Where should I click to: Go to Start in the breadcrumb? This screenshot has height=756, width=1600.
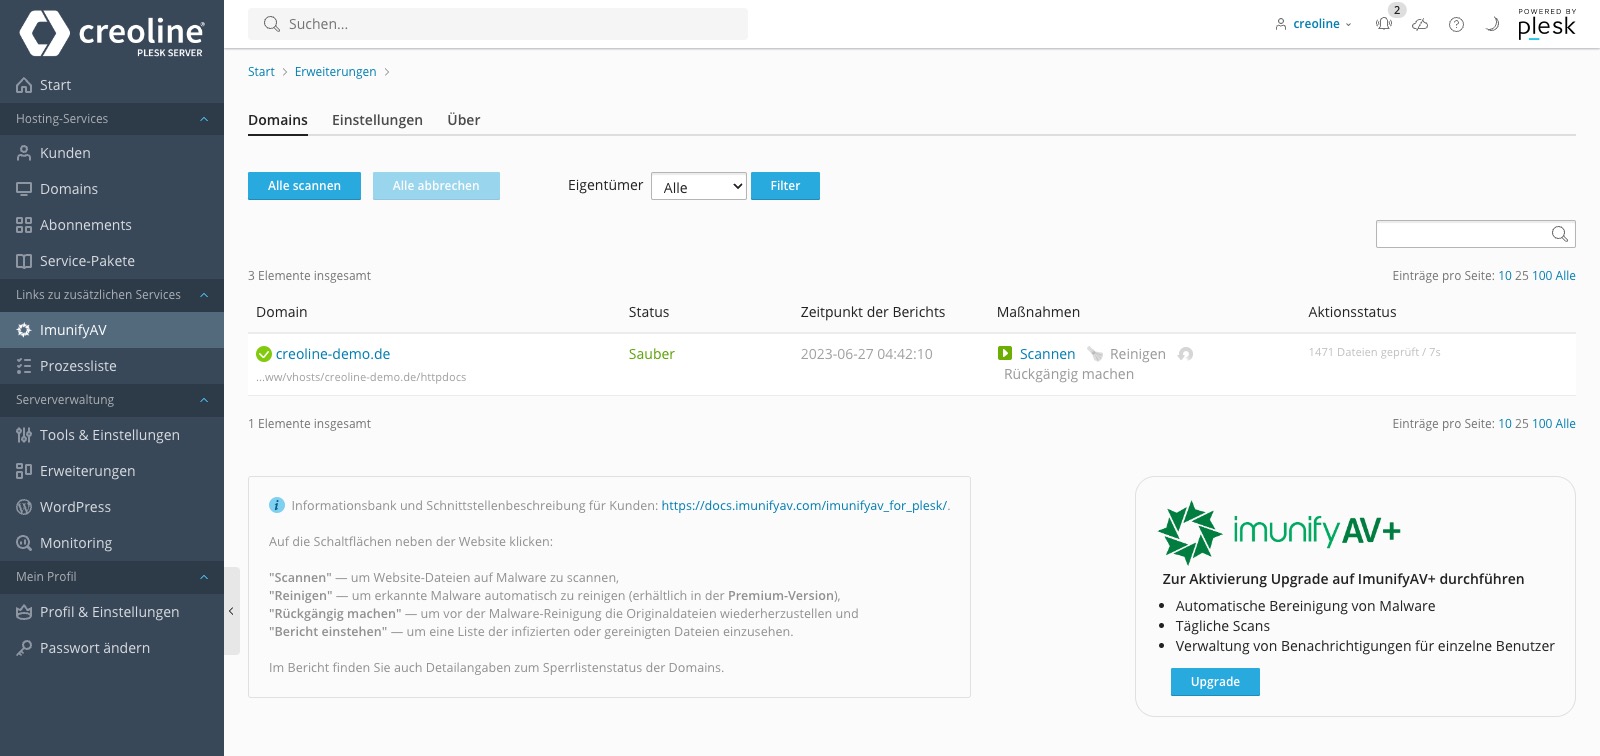pyautogui.click(x=261, y=72)
